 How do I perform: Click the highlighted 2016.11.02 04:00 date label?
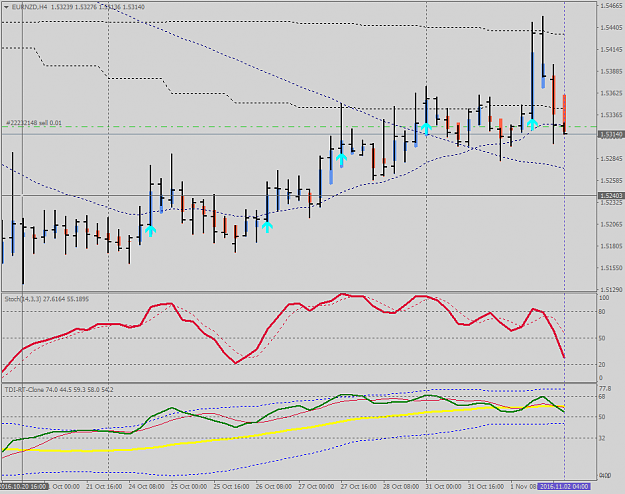(563, 486)
